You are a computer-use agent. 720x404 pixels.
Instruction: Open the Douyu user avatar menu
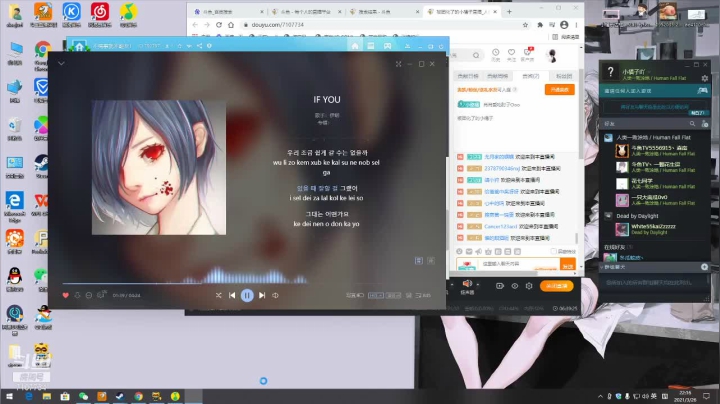(x=552, y=56)
